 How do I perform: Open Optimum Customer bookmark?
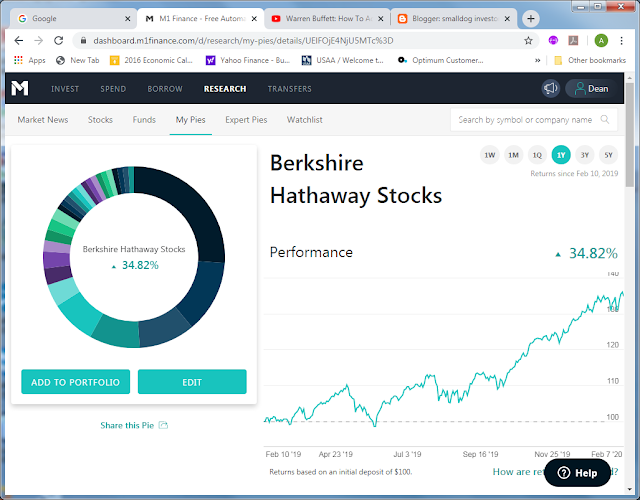click(440, 60)
